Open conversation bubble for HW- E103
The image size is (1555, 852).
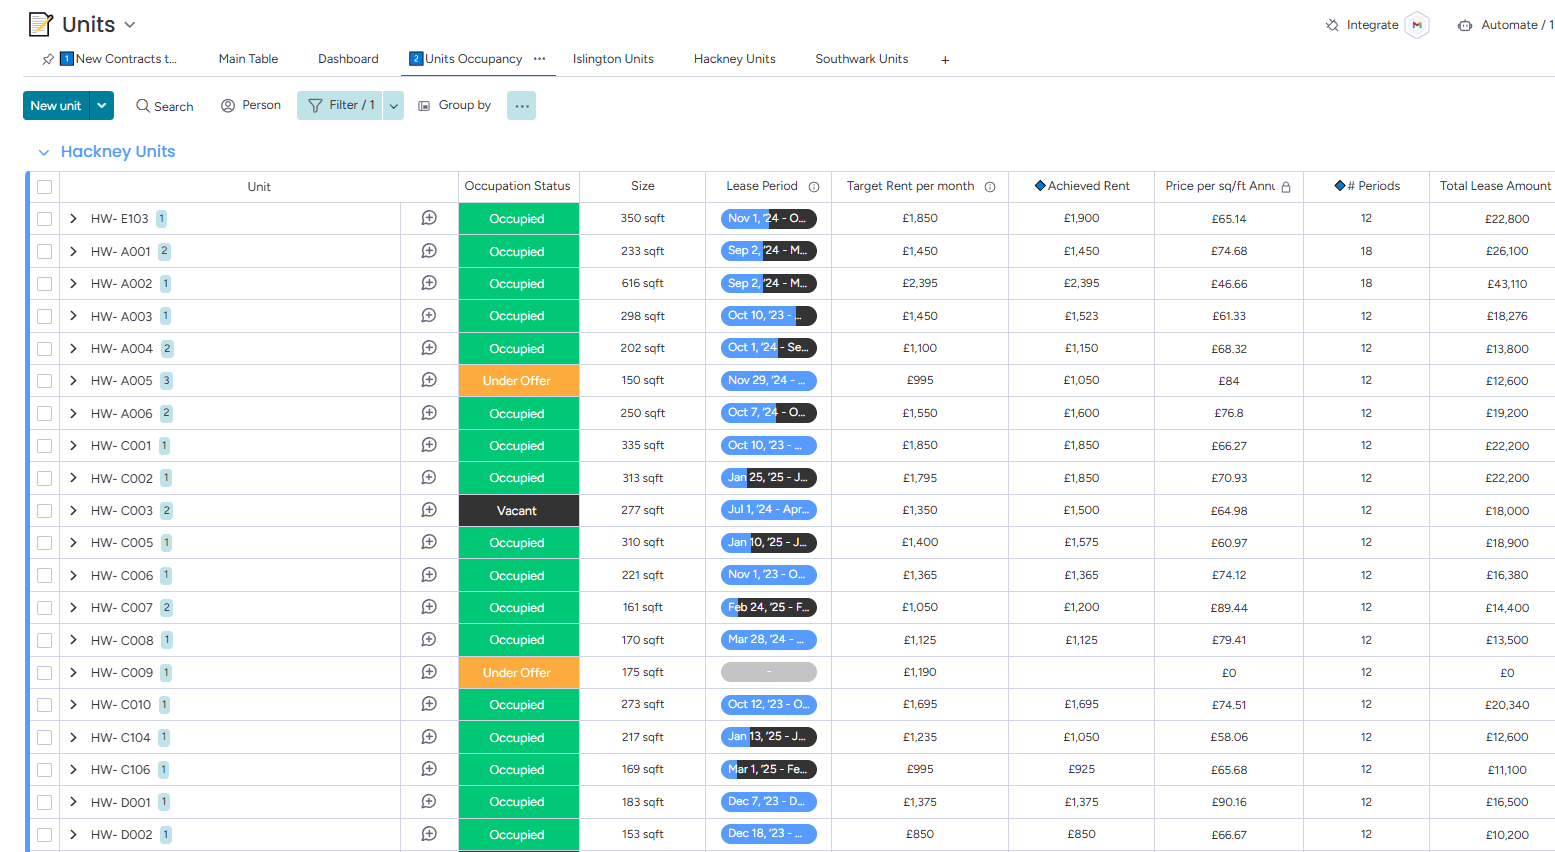429,218
